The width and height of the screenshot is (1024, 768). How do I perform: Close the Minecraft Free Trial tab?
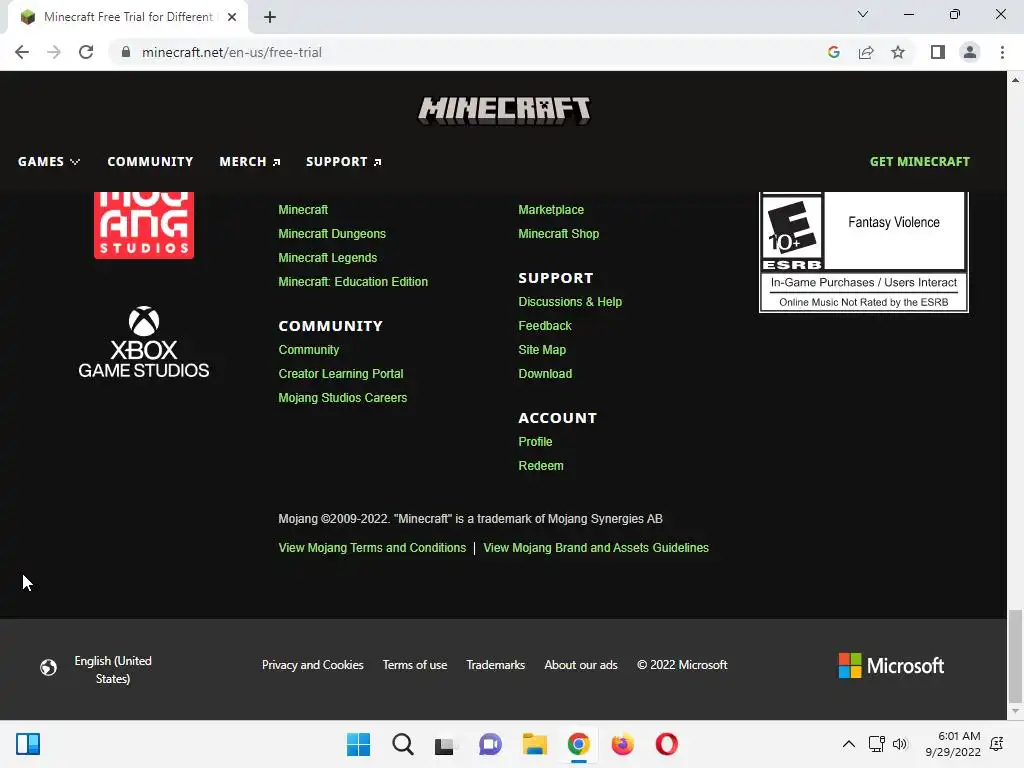click(x=232, y=17)
